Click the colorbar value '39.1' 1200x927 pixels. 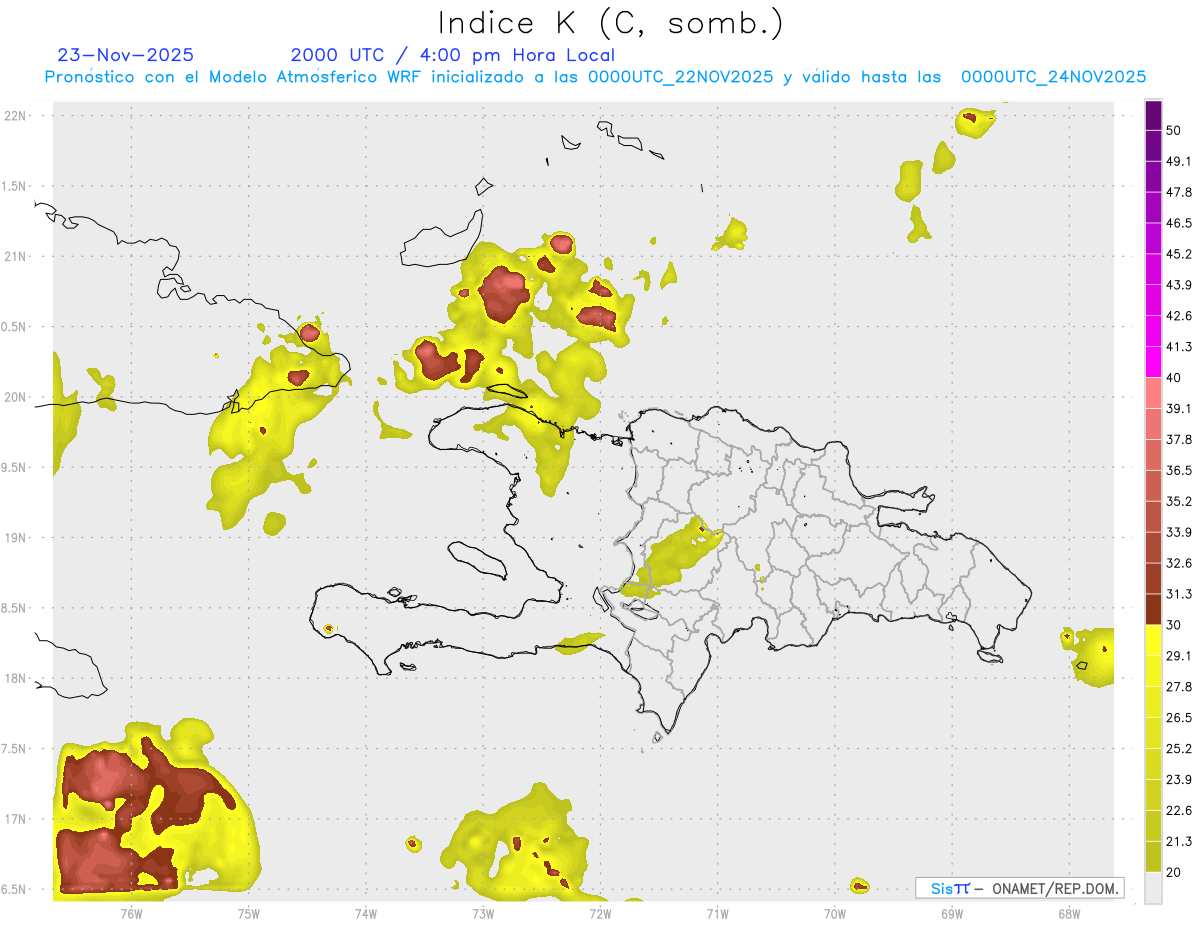(x=1179, y=409)
